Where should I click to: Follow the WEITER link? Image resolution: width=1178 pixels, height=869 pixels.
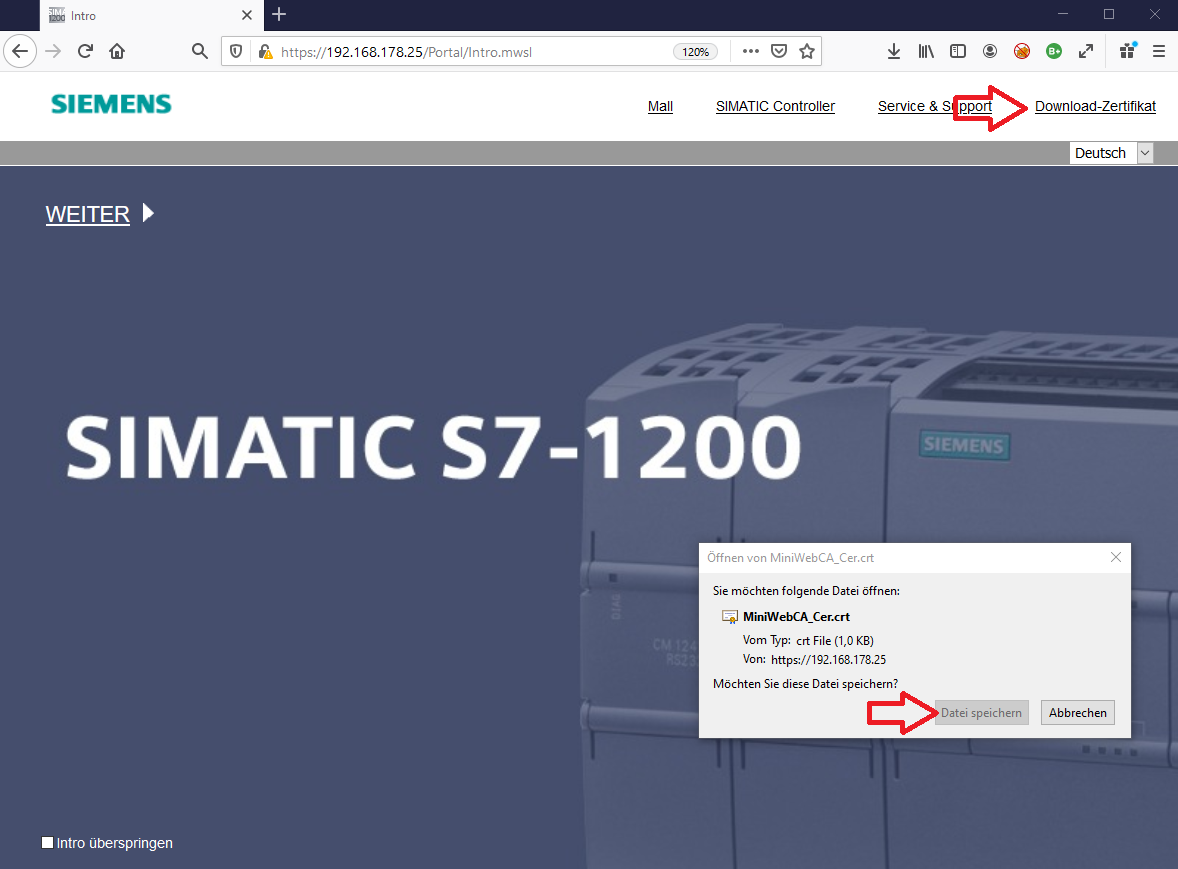click(x=88, y=214)
